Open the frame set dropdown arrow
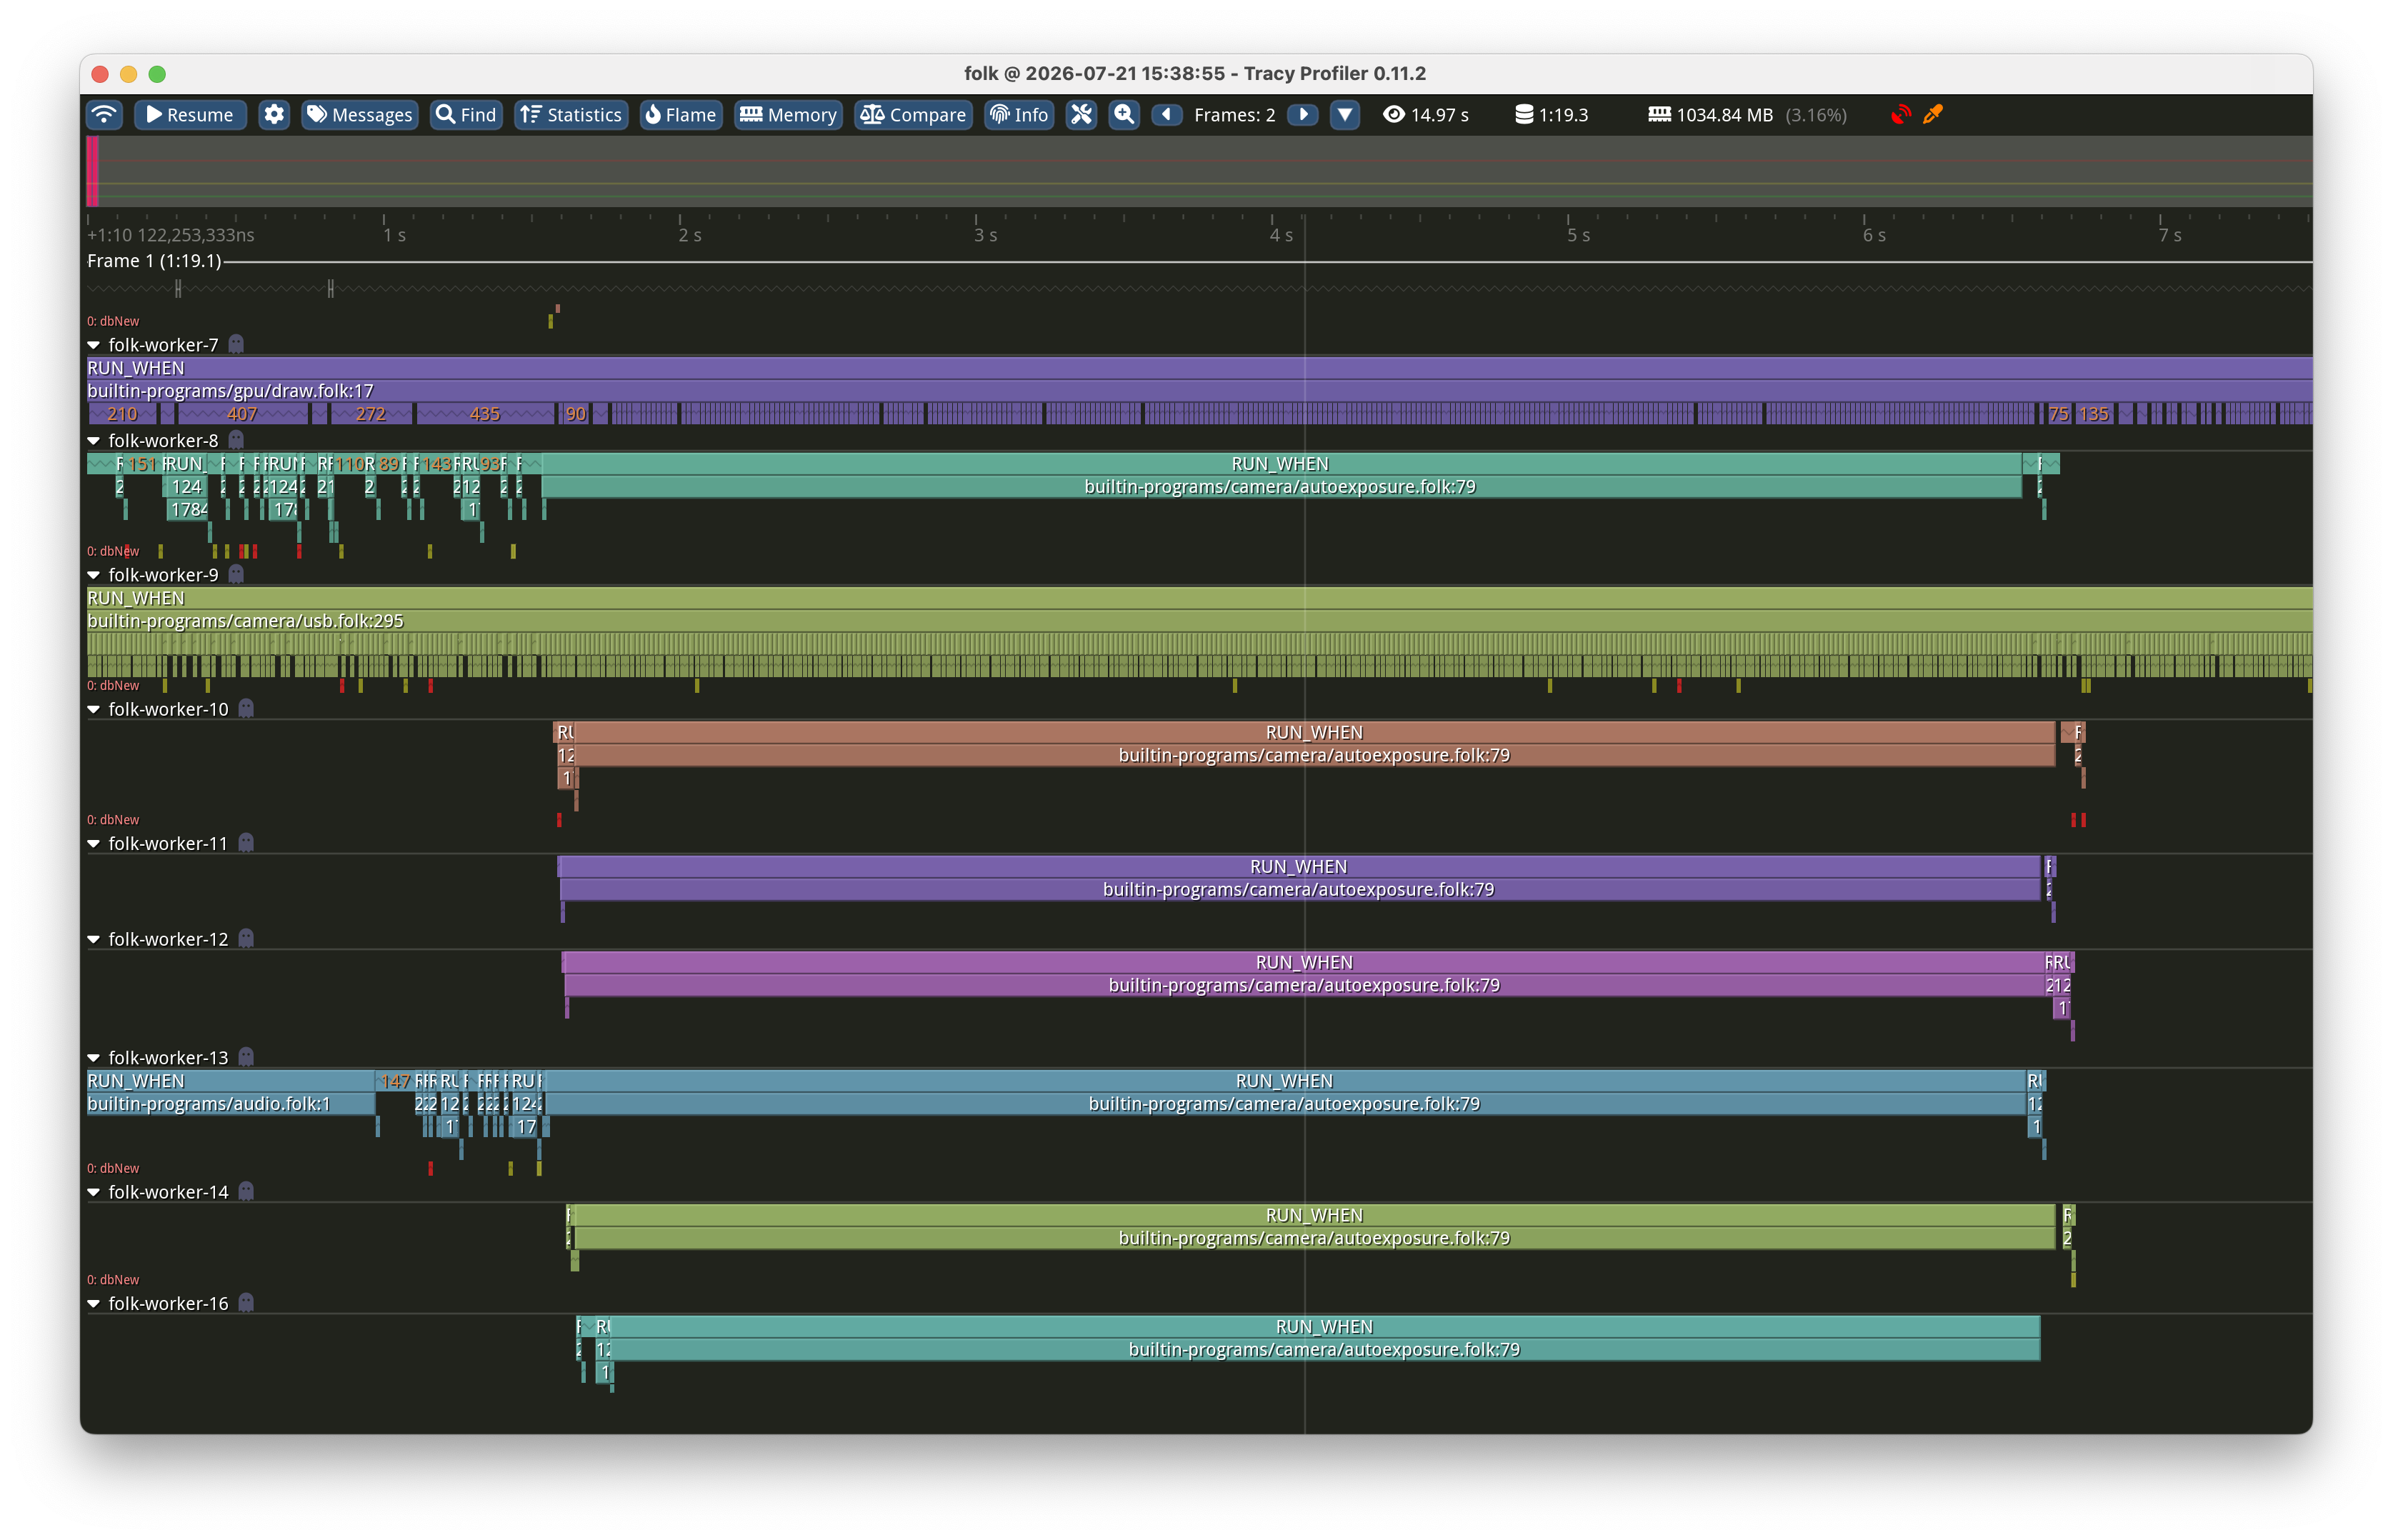Image resolution: width=2393 pixels, height=1540 pixels. click(1345, 114)
